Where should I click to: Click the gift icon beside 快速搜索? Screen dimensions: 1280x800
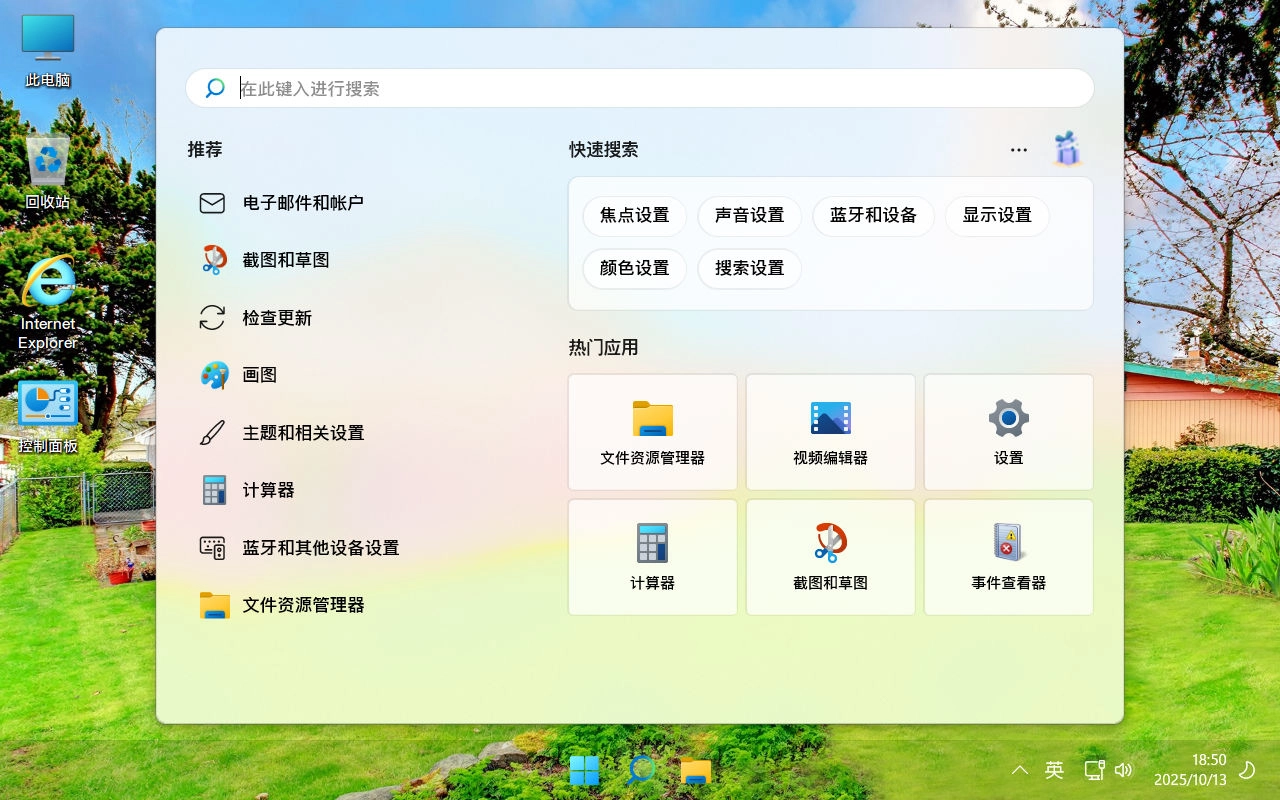coord(1066,149)
